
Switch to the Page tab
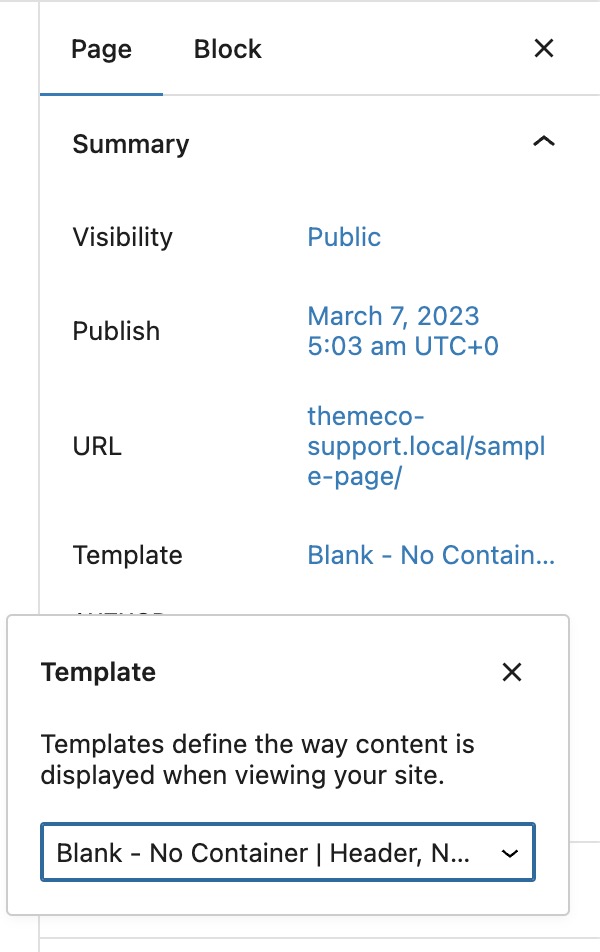tap(101, 49)
